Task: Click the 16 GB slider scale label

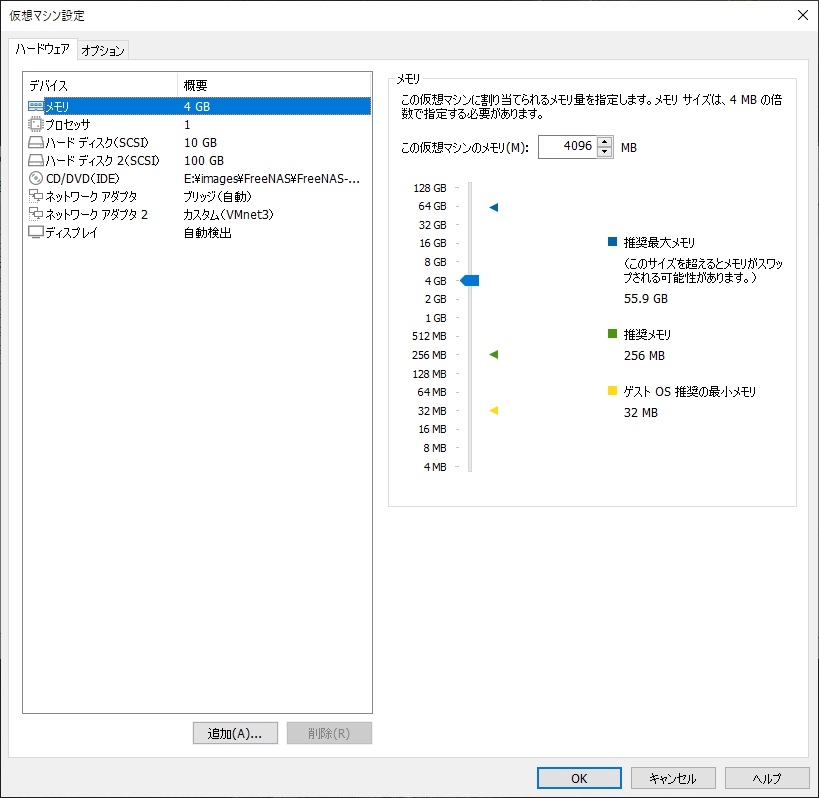Action: point(433,243)
